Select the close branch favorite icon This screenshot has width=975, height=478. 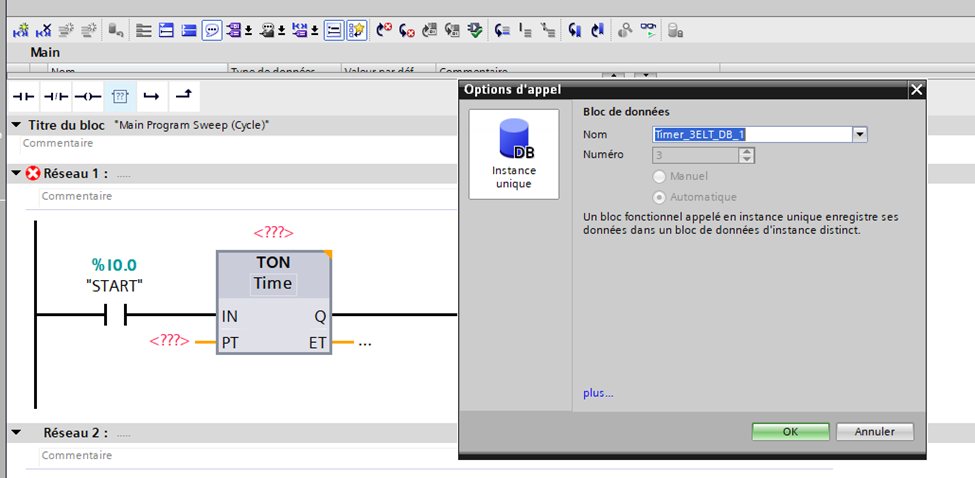183,96
